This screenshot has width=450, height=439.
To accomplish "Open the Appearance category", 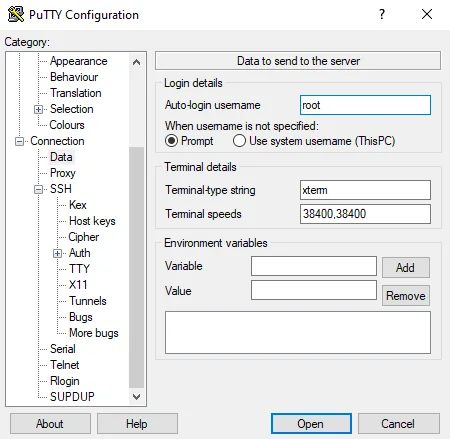I will click(79, 61).
